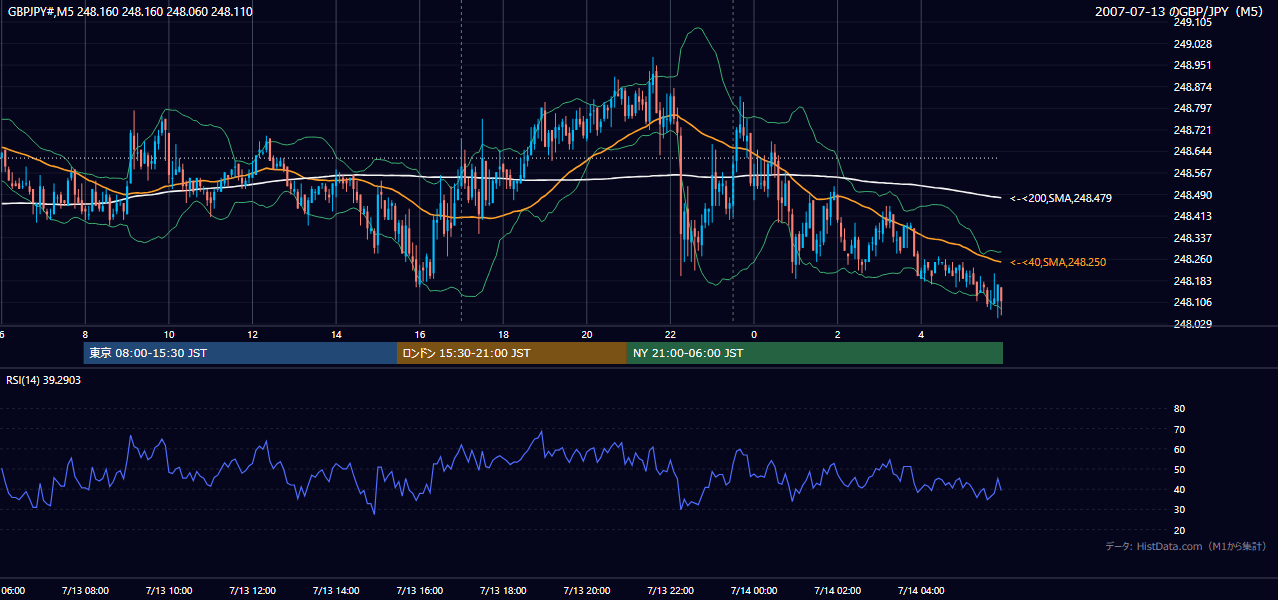Select the 200 SMA 248.479 label
The width and height of the screenshot is (1278, 600).
(x=1060, y=198)
